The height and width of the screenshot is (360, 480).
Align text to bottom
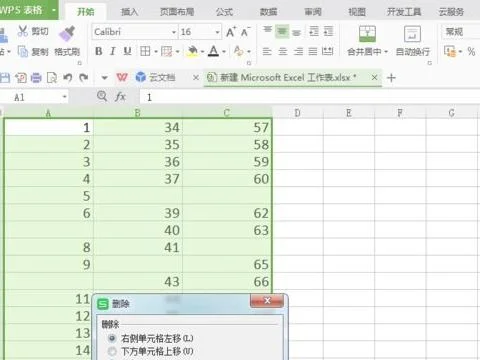point(296,32)
